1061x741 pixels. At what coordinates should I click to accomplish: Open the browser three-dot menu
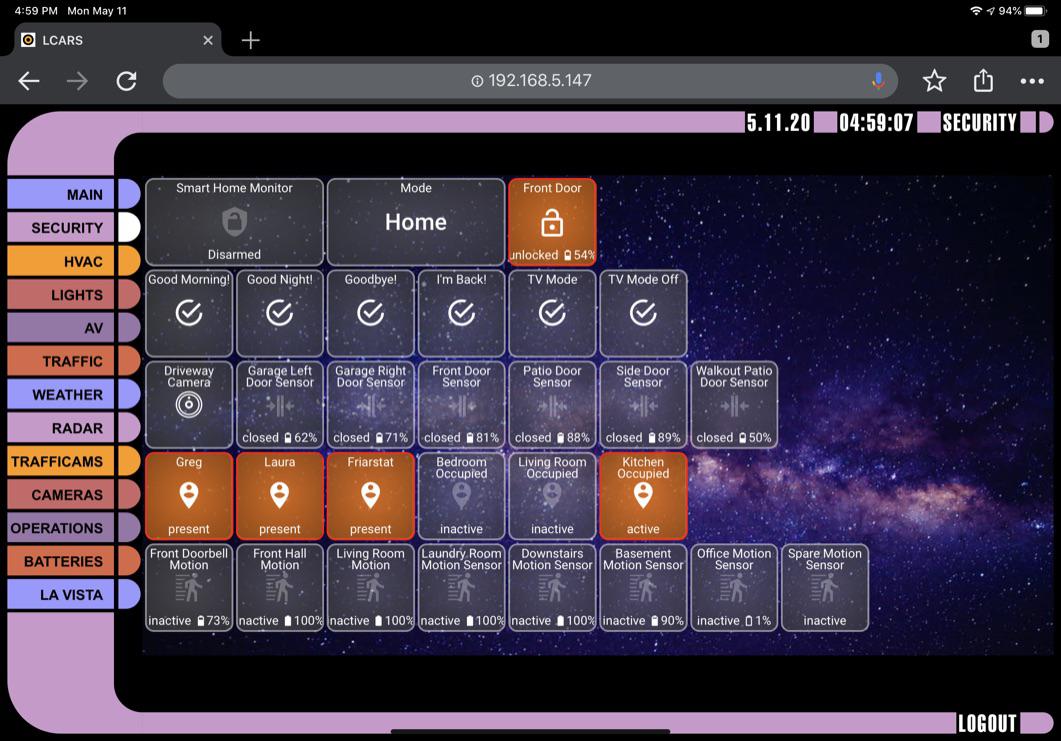(x=1032, y=81)
